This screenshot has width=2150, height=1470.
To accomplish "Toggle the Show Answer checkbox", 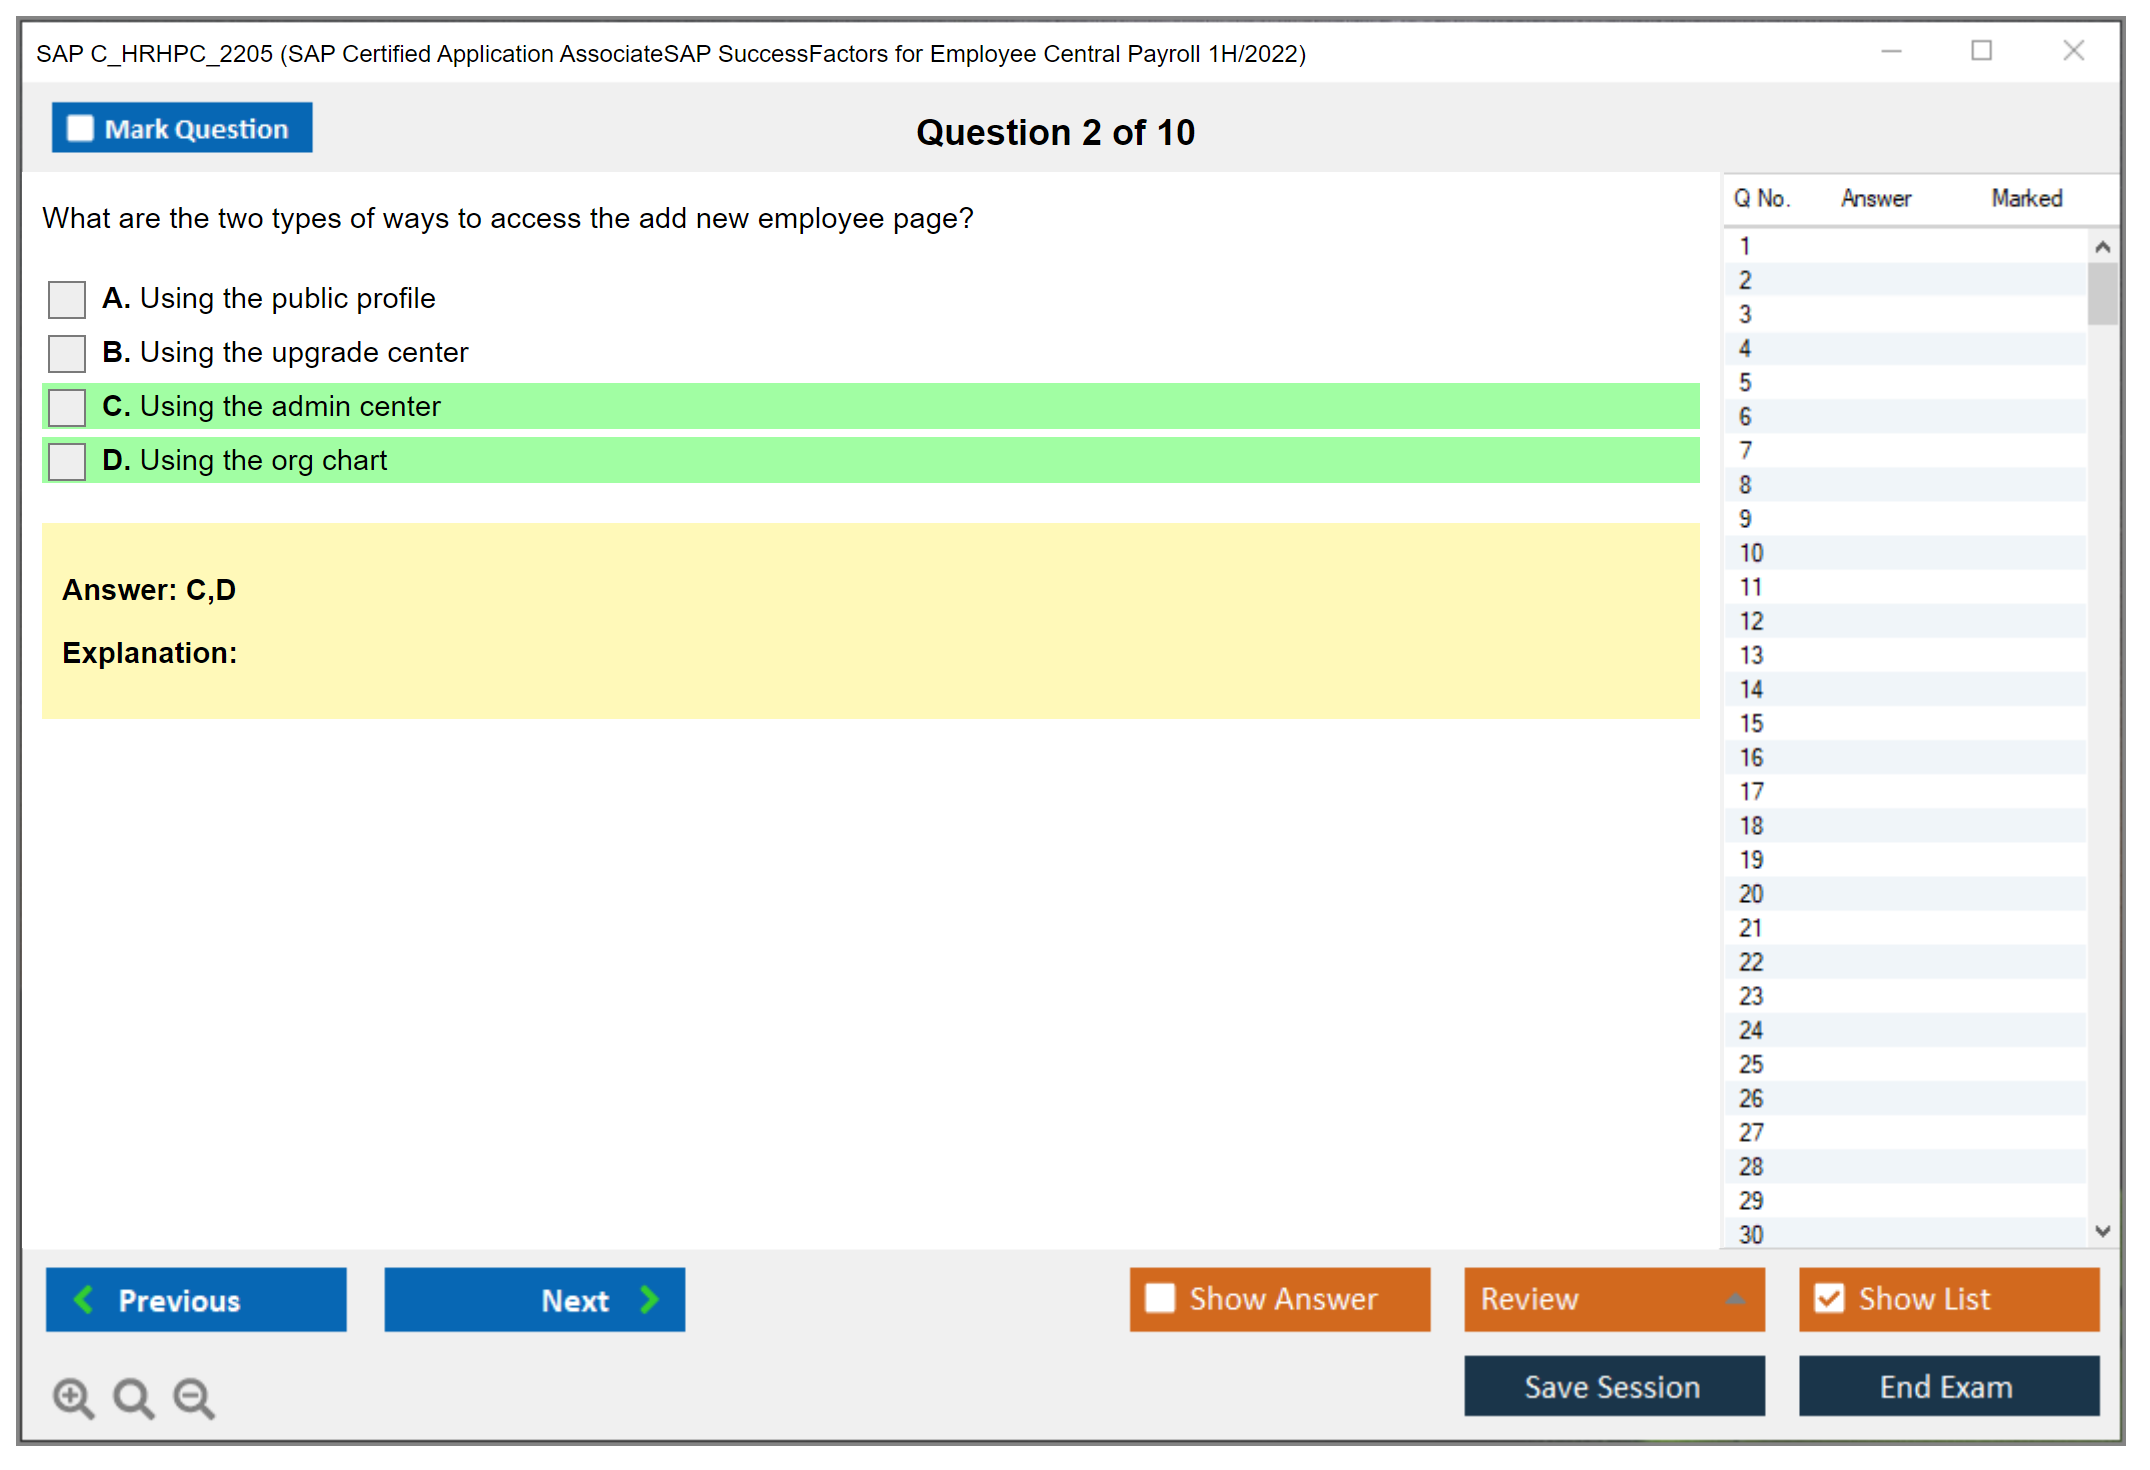I will (x=1160, y=1298).
